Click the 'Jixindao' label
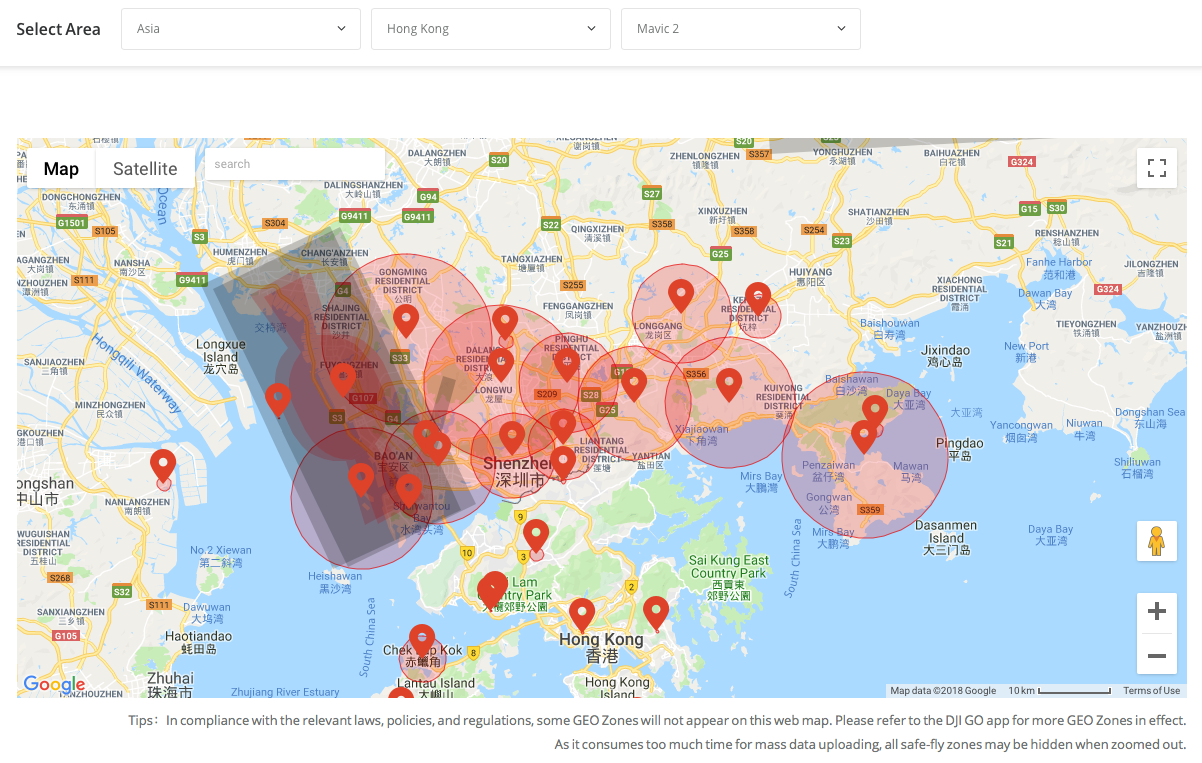Image resolution: width=1202 pixels, height=763 pixels. coord(945,356)
